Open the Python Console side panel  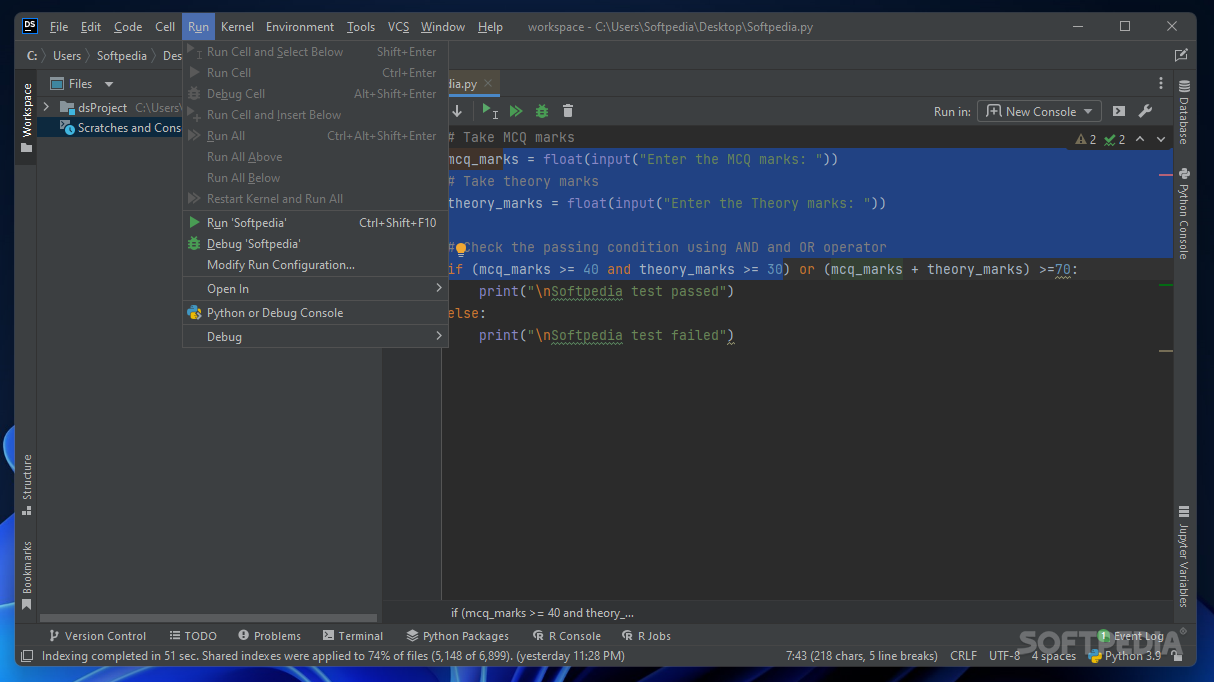pyautogui.click(x=1184, y=214)
